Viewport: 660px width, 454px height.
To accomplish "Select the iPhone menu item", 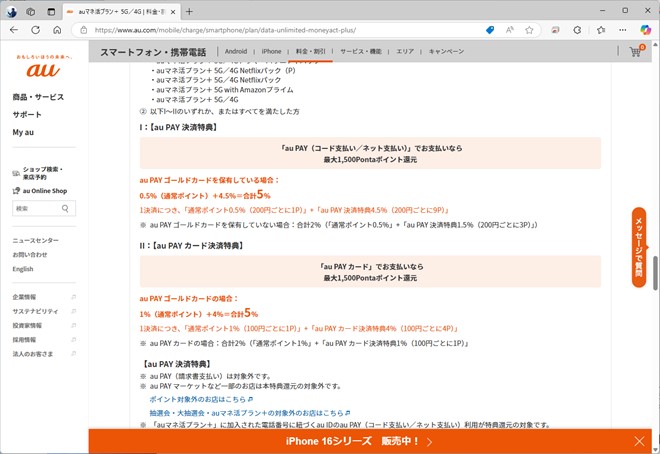I will (271, 51).
